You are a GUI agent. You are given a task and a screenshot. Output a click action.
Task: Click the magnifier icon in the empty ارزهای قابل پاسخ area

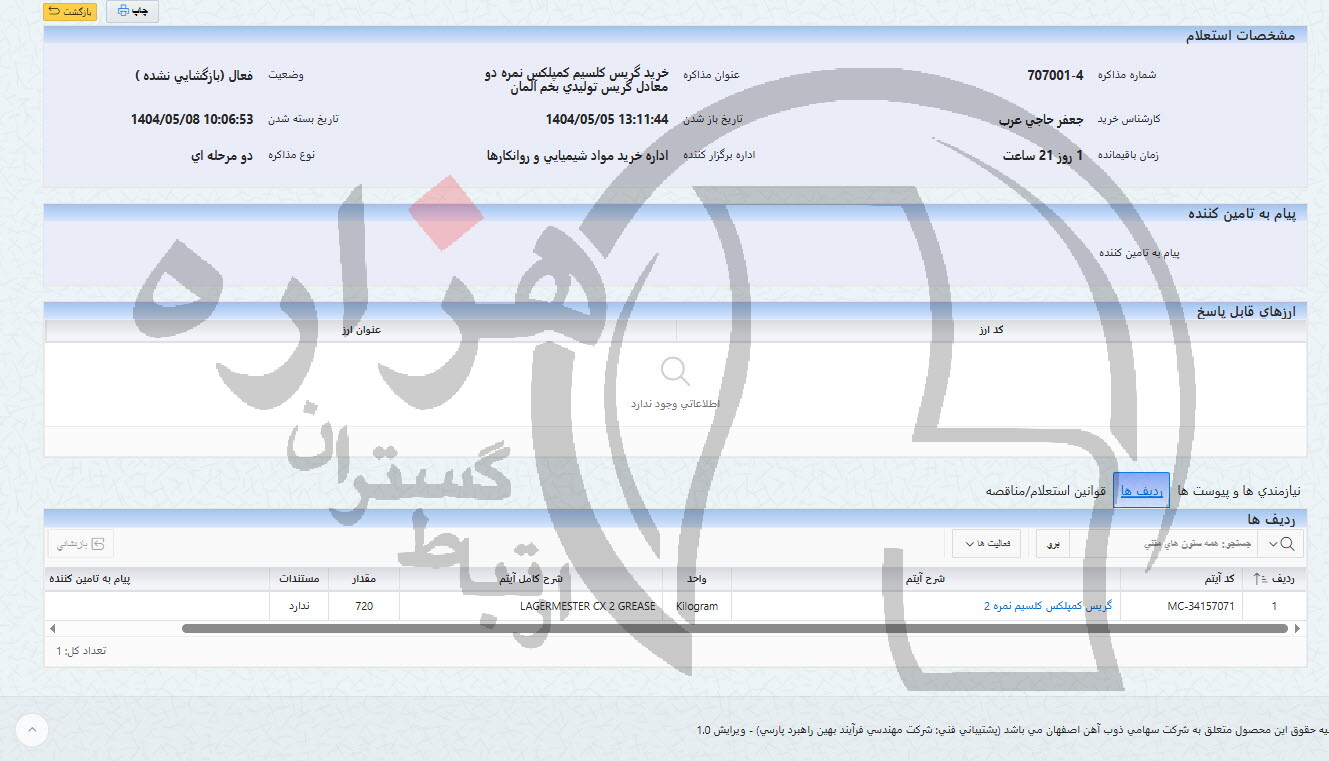point(676,370)
